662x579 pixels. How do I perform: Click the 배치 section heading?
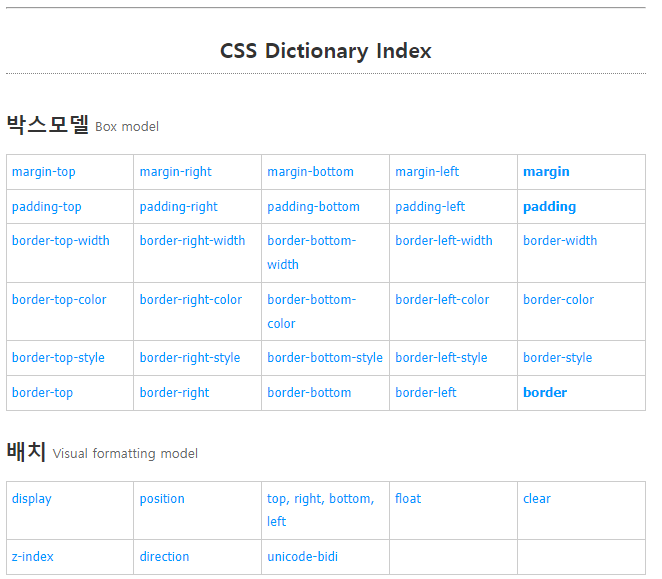[x=26, y=451]
